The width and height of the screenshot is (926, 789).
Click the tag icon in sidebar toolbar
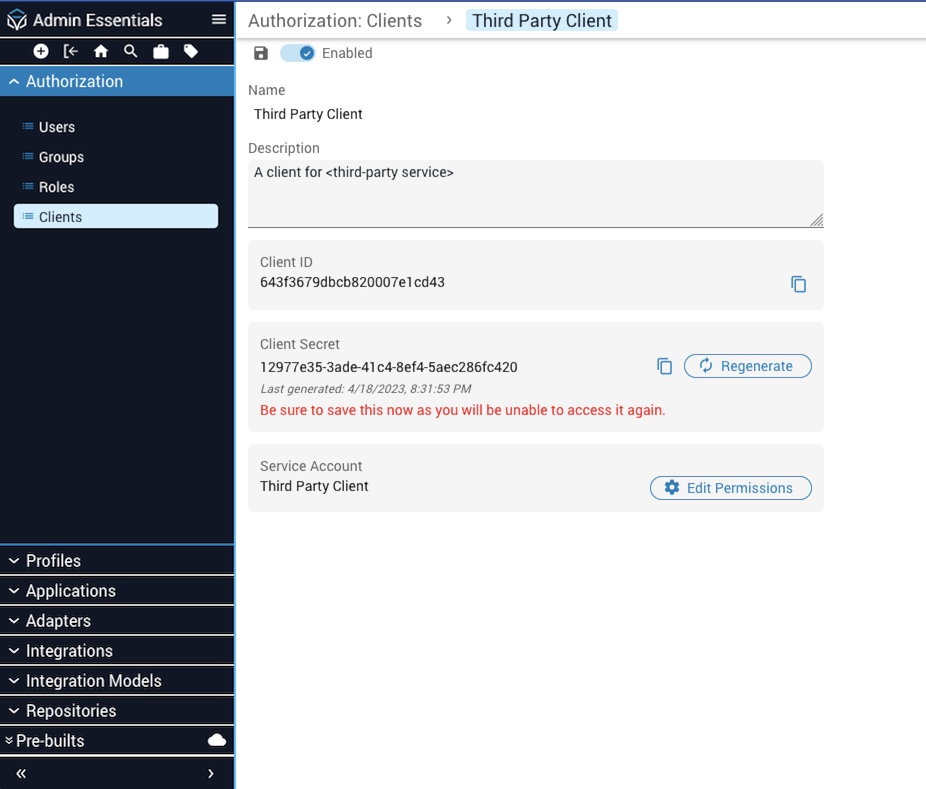coord(191,51)
